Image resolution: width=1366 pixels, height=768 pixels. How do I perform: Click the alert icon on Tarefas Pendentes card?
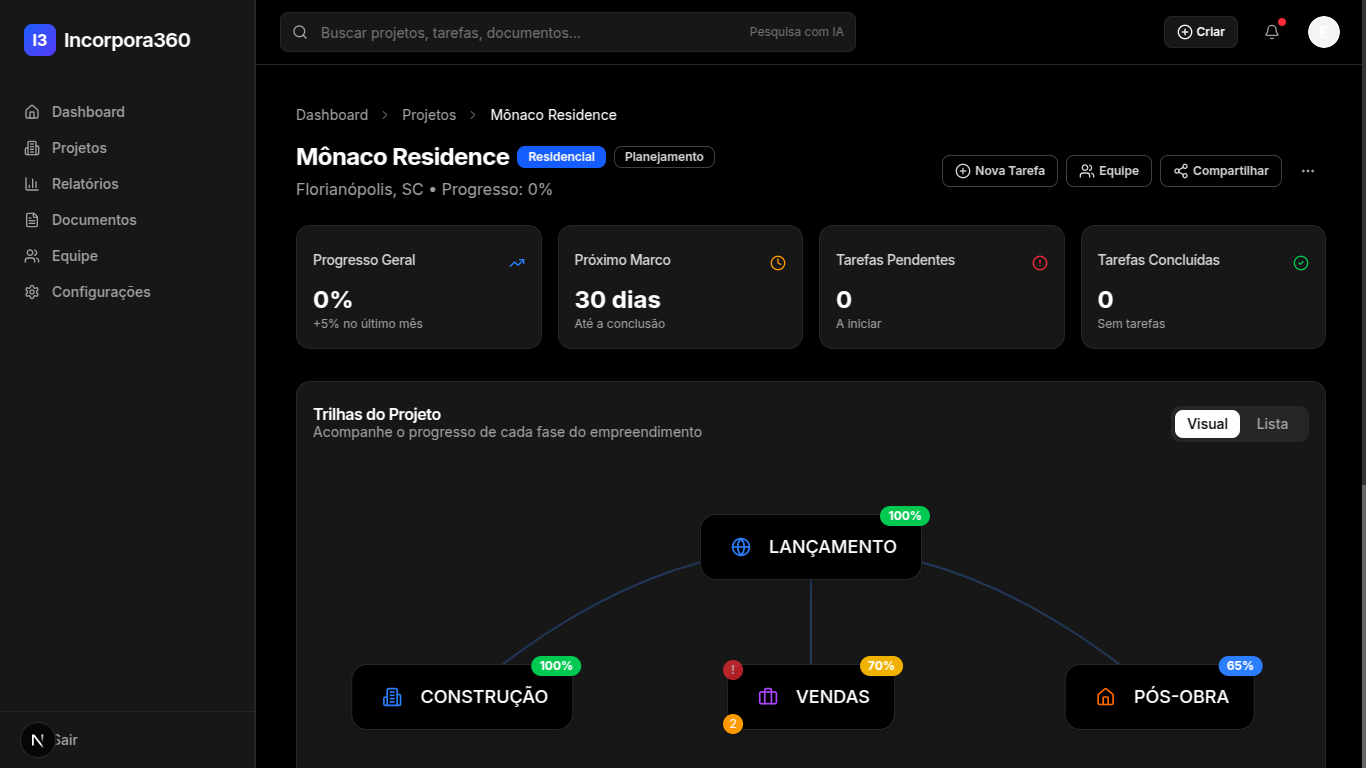(1040, 263)
